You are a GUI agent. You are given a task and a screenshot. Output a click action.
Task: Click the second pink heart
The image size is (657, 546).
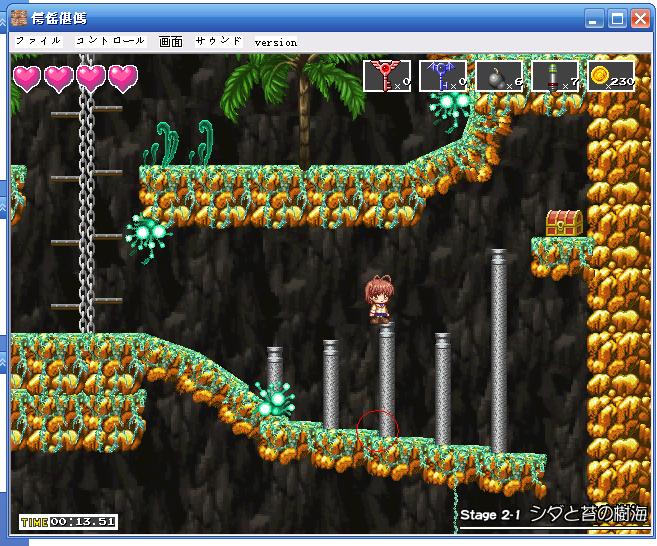59,78
